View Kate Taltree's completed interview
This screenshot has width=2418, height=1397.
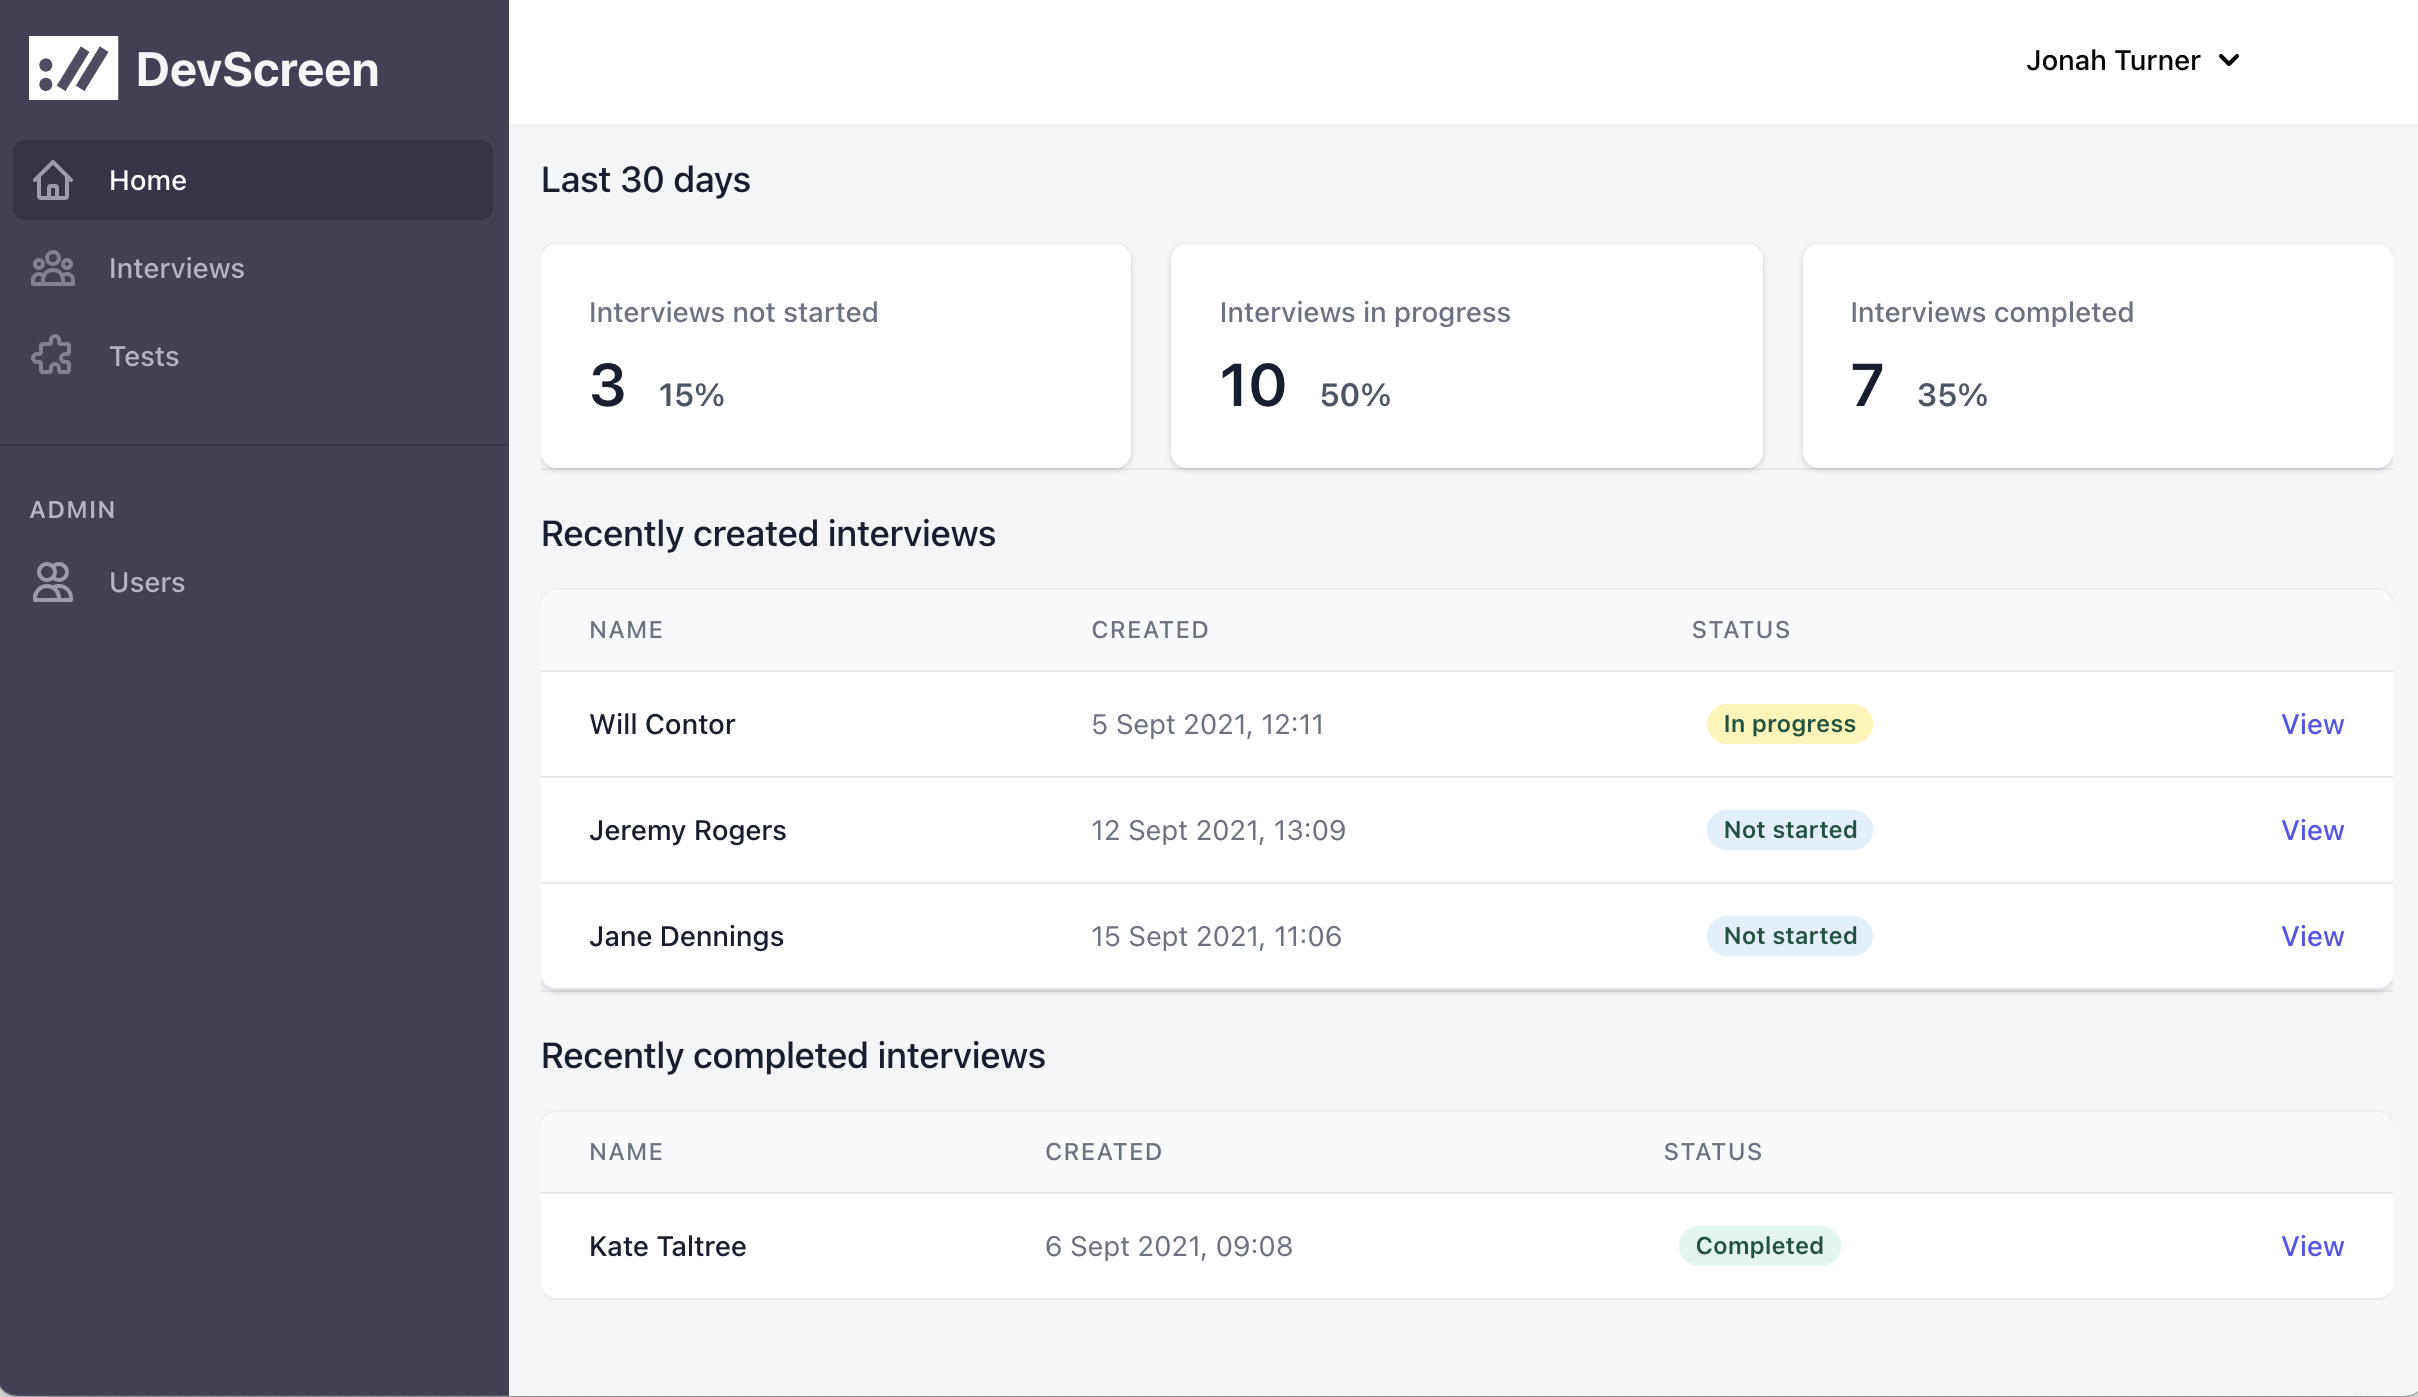tap(2311, 1246)
